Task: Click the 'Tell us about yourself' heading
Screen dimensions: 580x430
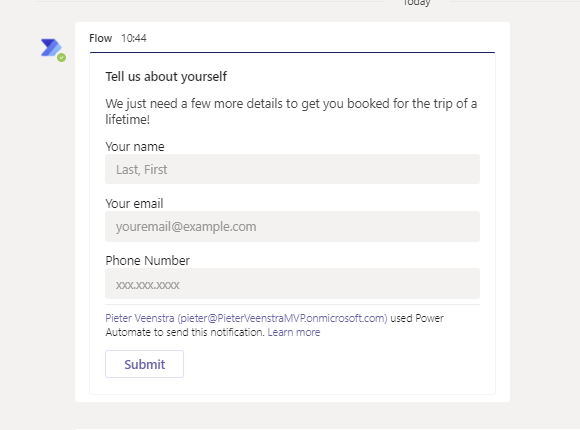Action: pyautogui.click(x=166, y=77)
